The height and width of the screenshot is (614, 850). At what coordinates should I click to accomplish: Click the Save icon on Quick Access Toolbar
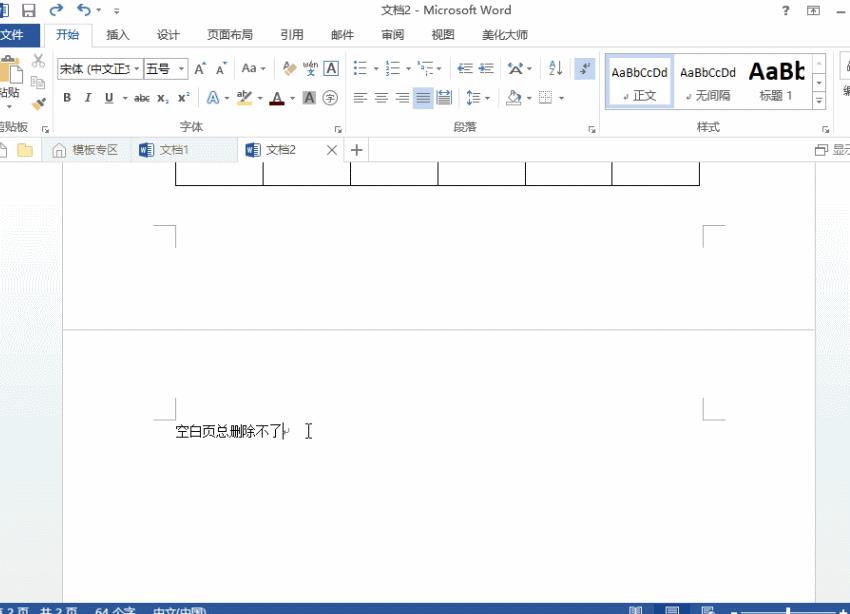pos(27,9)
